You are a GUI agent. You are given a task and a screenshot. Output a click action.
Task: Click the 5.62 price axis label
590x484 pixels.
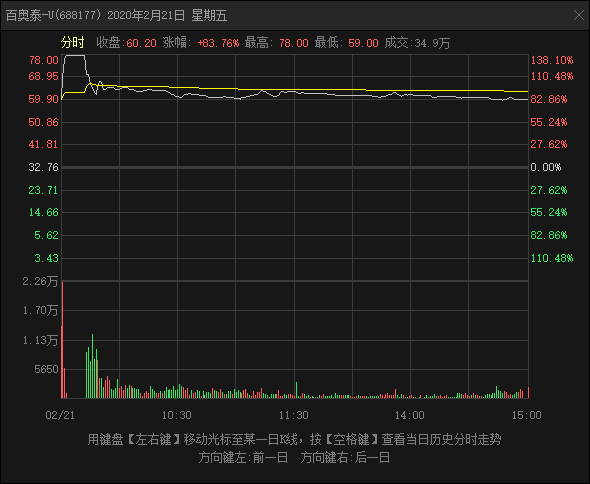[46, 235]
